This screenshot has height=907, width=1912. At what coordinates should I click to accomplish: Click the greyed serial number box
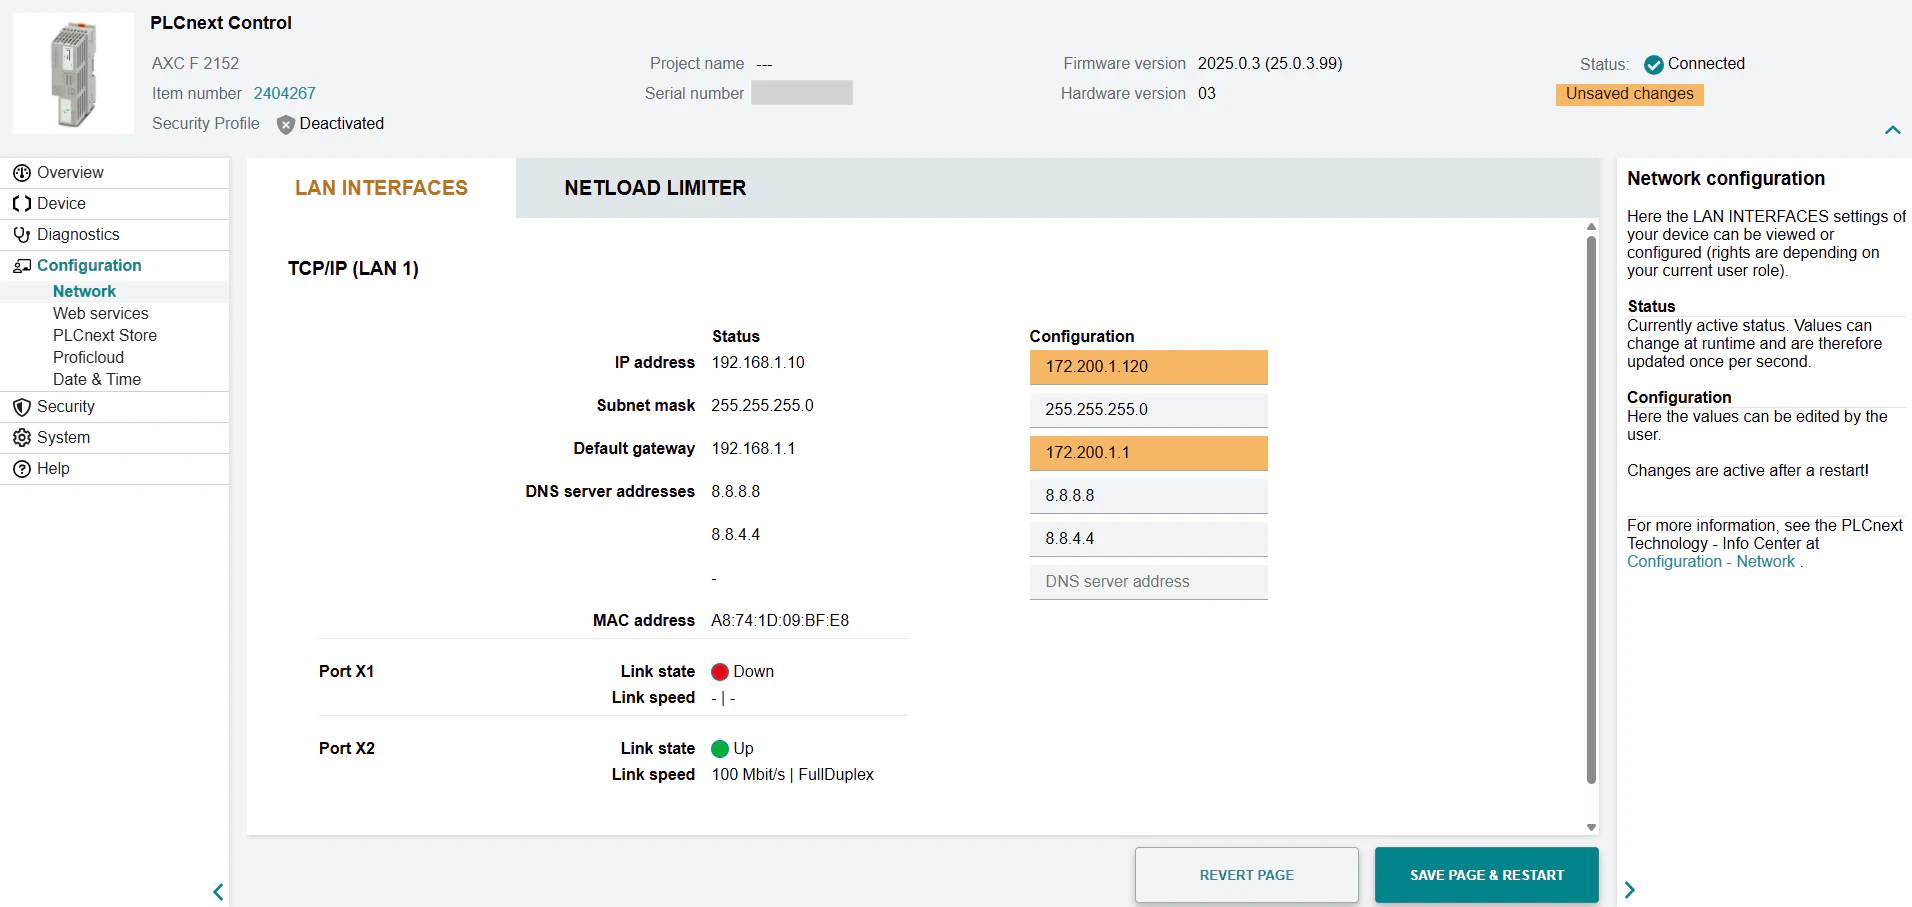(802, 93)
